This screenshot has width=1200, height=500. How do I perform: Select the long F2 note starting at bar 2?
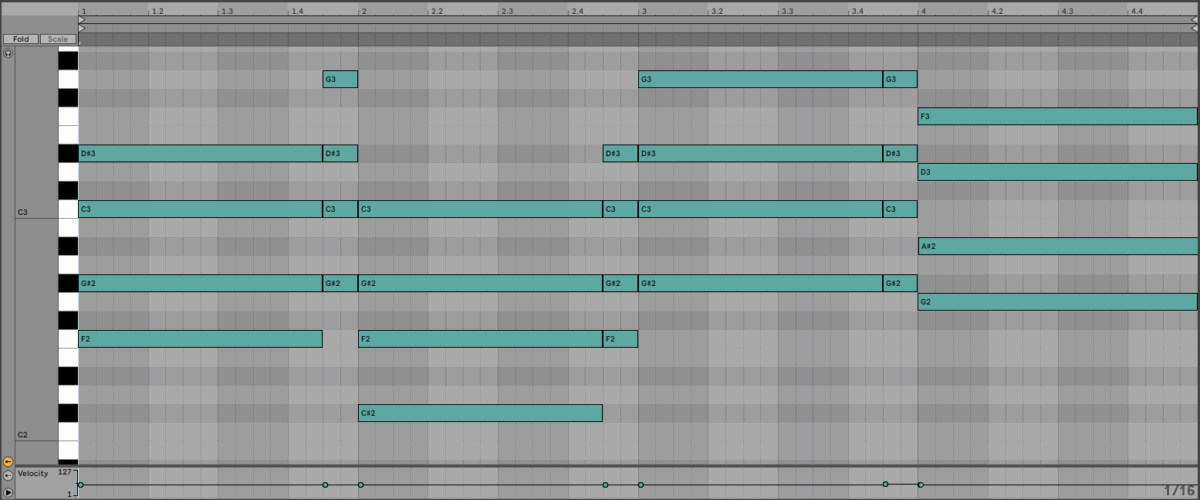pos(480,339)
